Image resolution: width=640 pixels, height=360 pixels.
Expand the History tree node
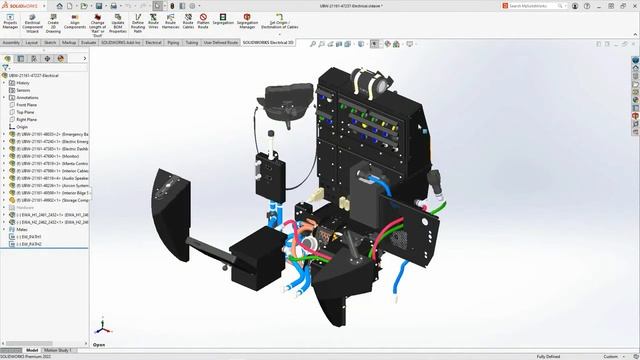click(x=4, y=83)
